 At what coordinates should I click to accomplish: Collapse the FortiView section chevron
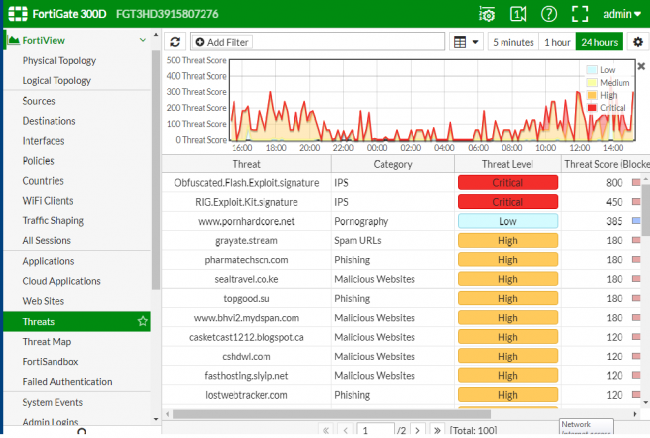point(143,40)
